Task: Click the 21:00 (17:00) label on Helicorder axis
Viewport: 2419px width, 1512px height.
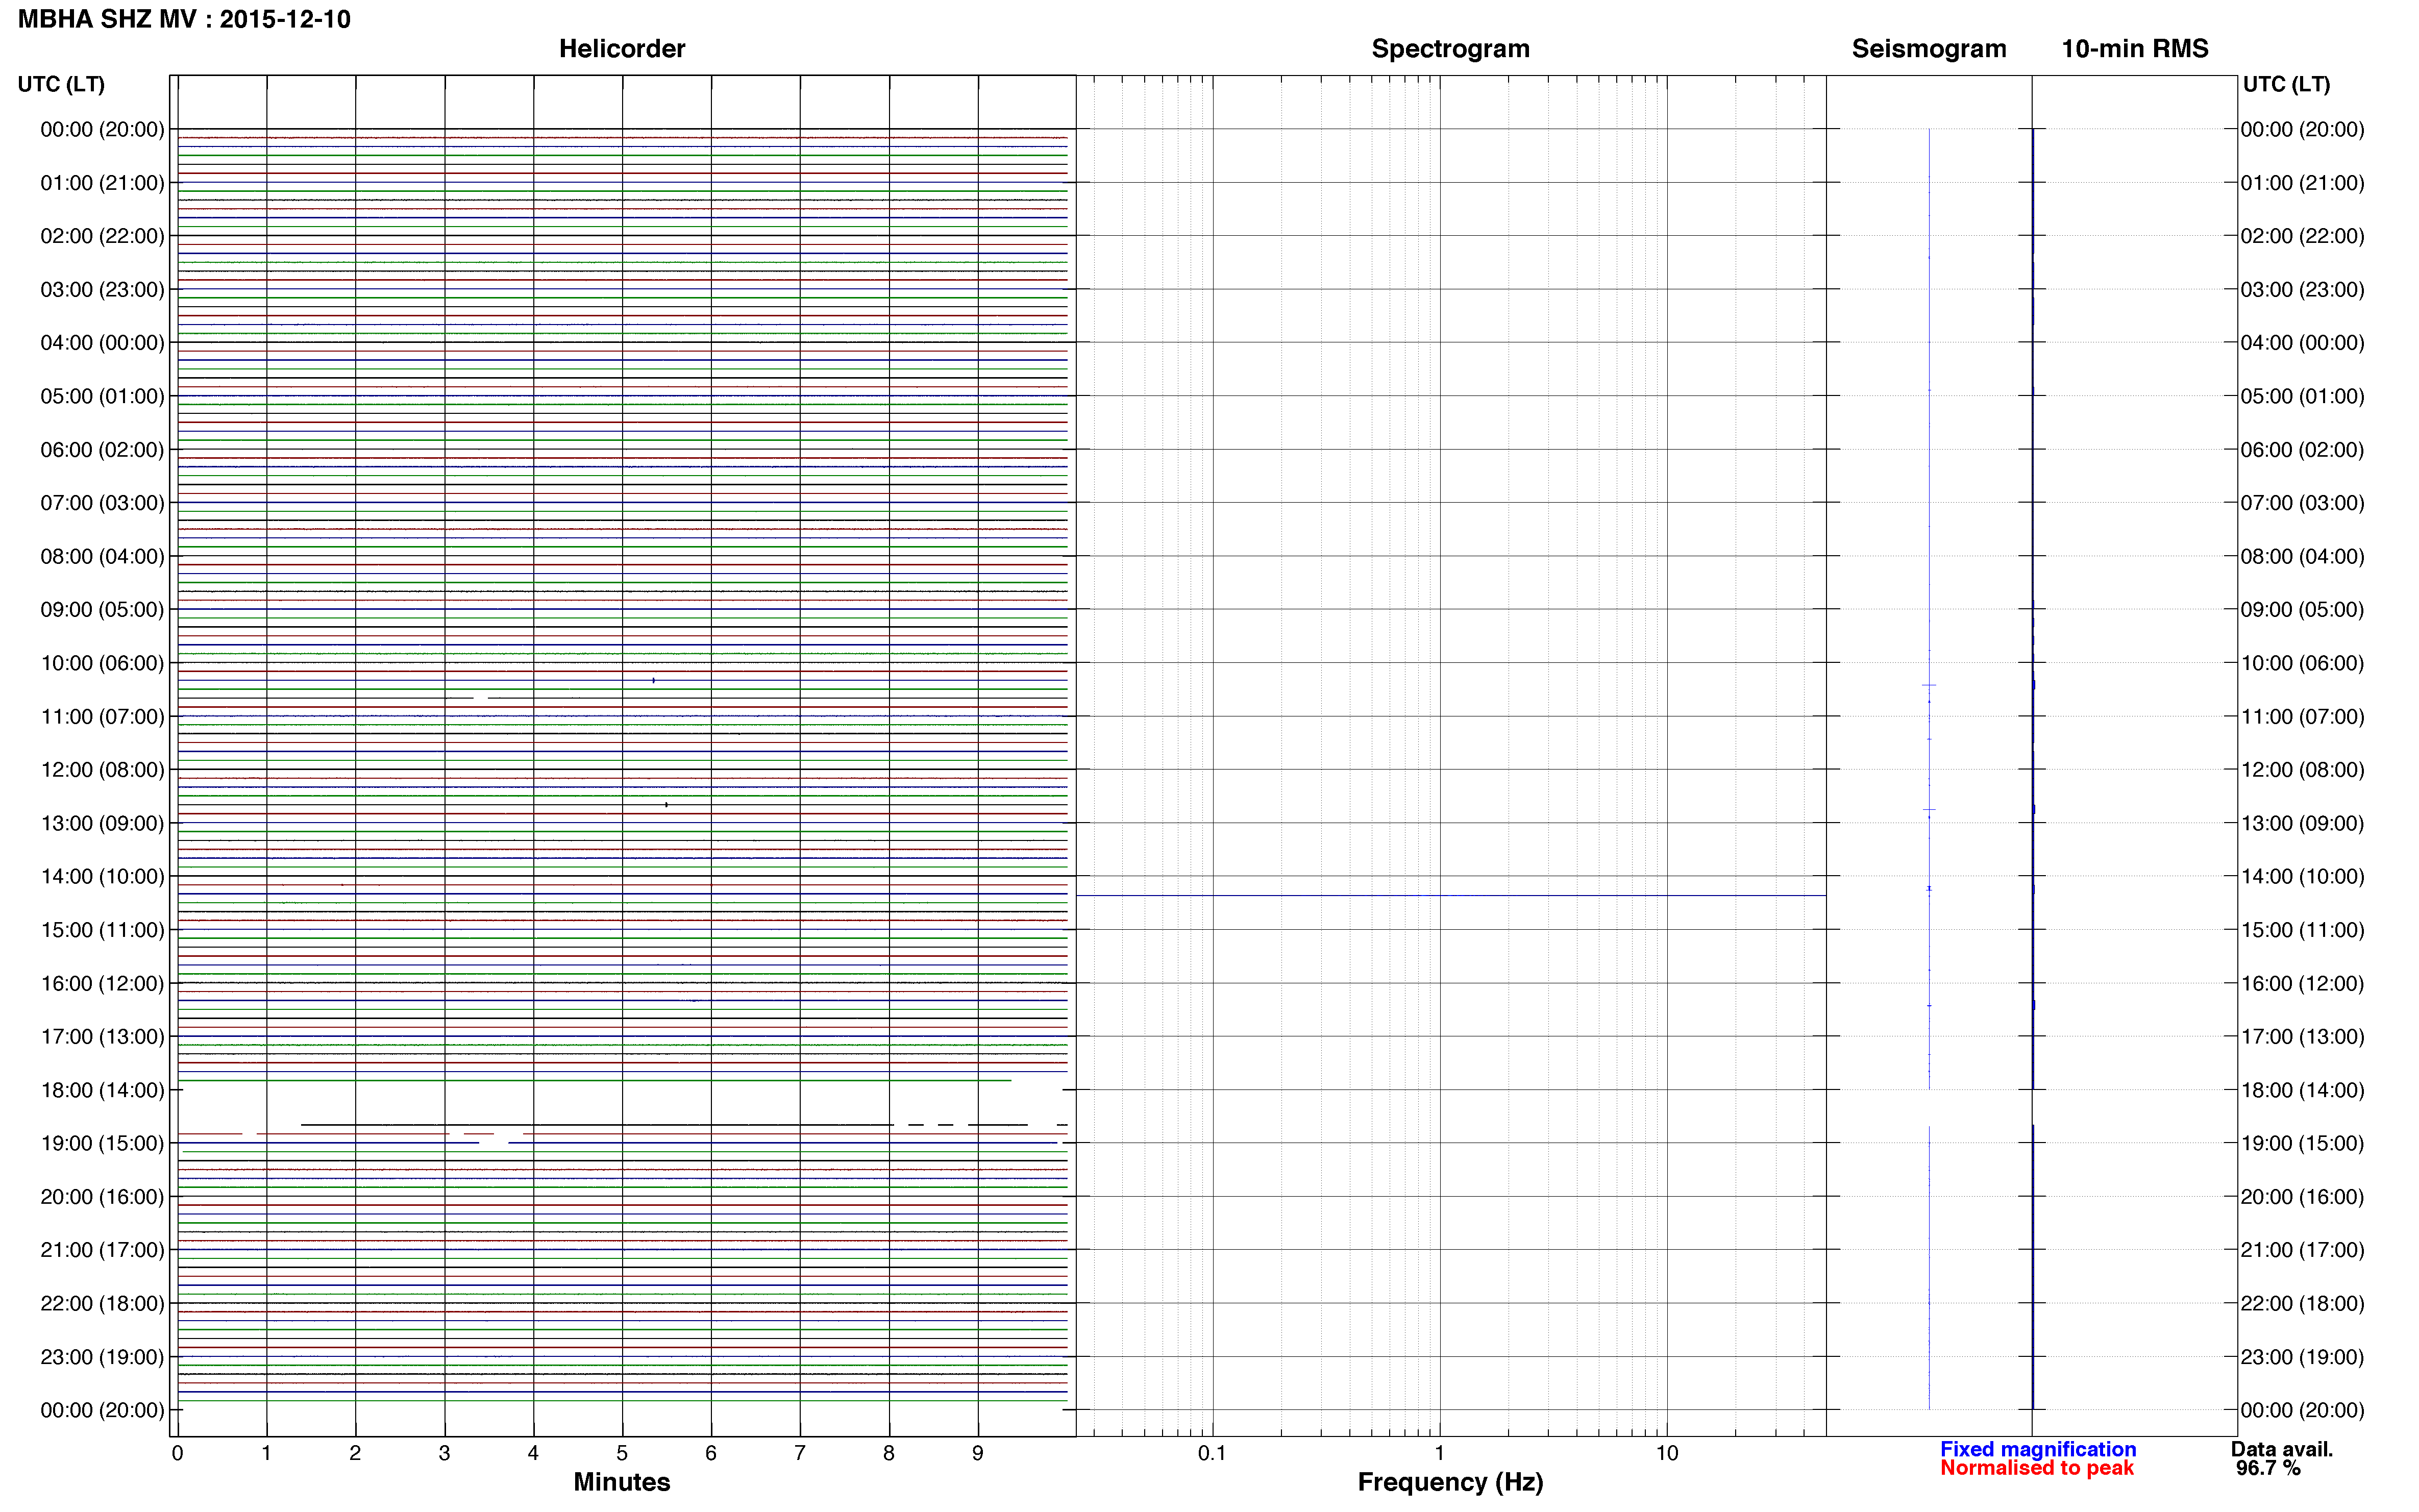Action: [x=102, y=1250]
